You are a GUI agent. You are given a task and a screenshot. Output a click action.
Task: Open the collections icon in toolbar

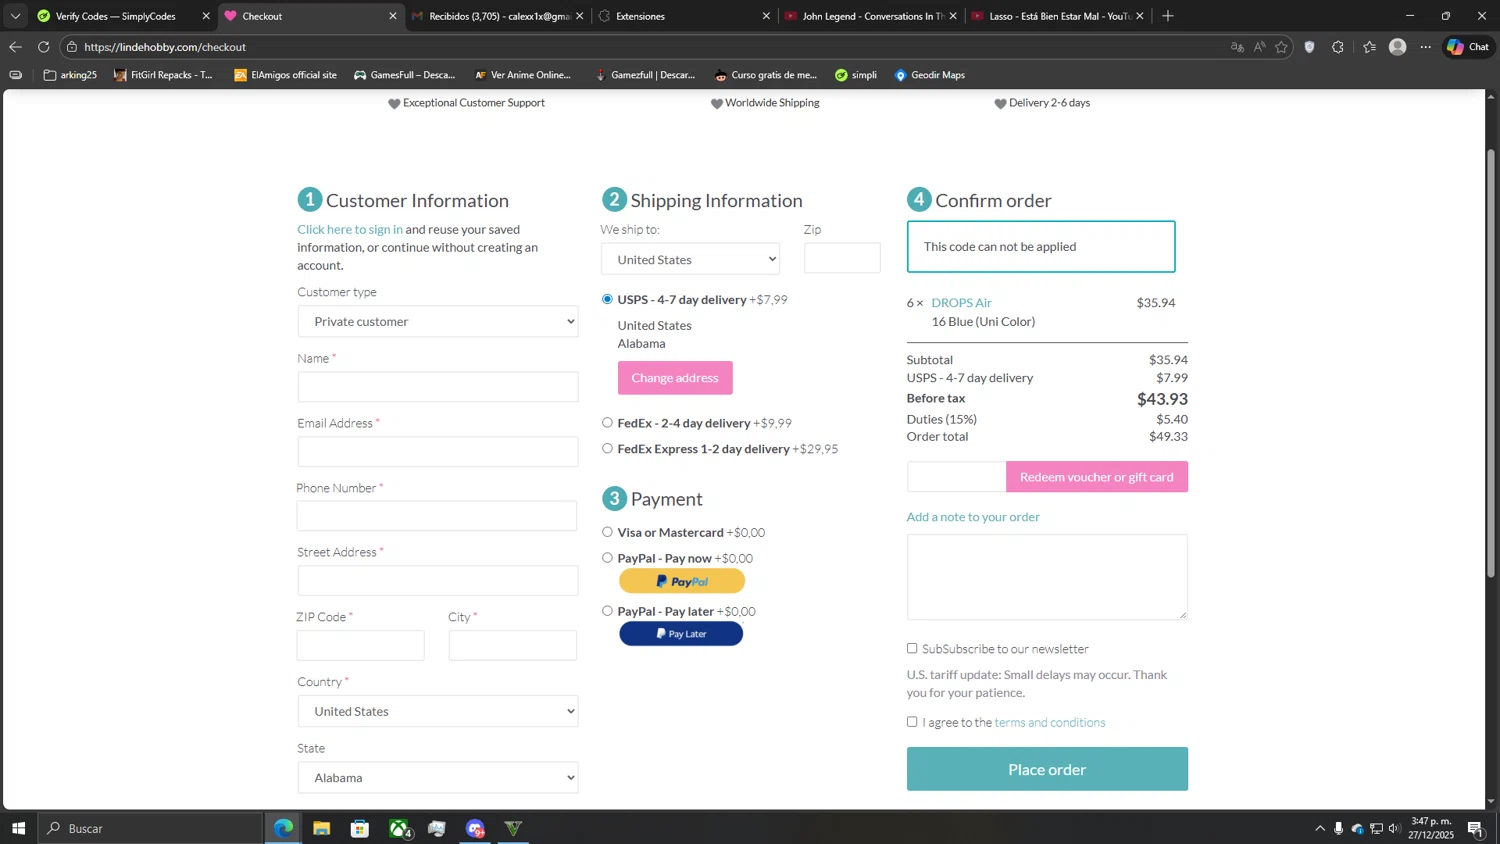pos(1369,47)
